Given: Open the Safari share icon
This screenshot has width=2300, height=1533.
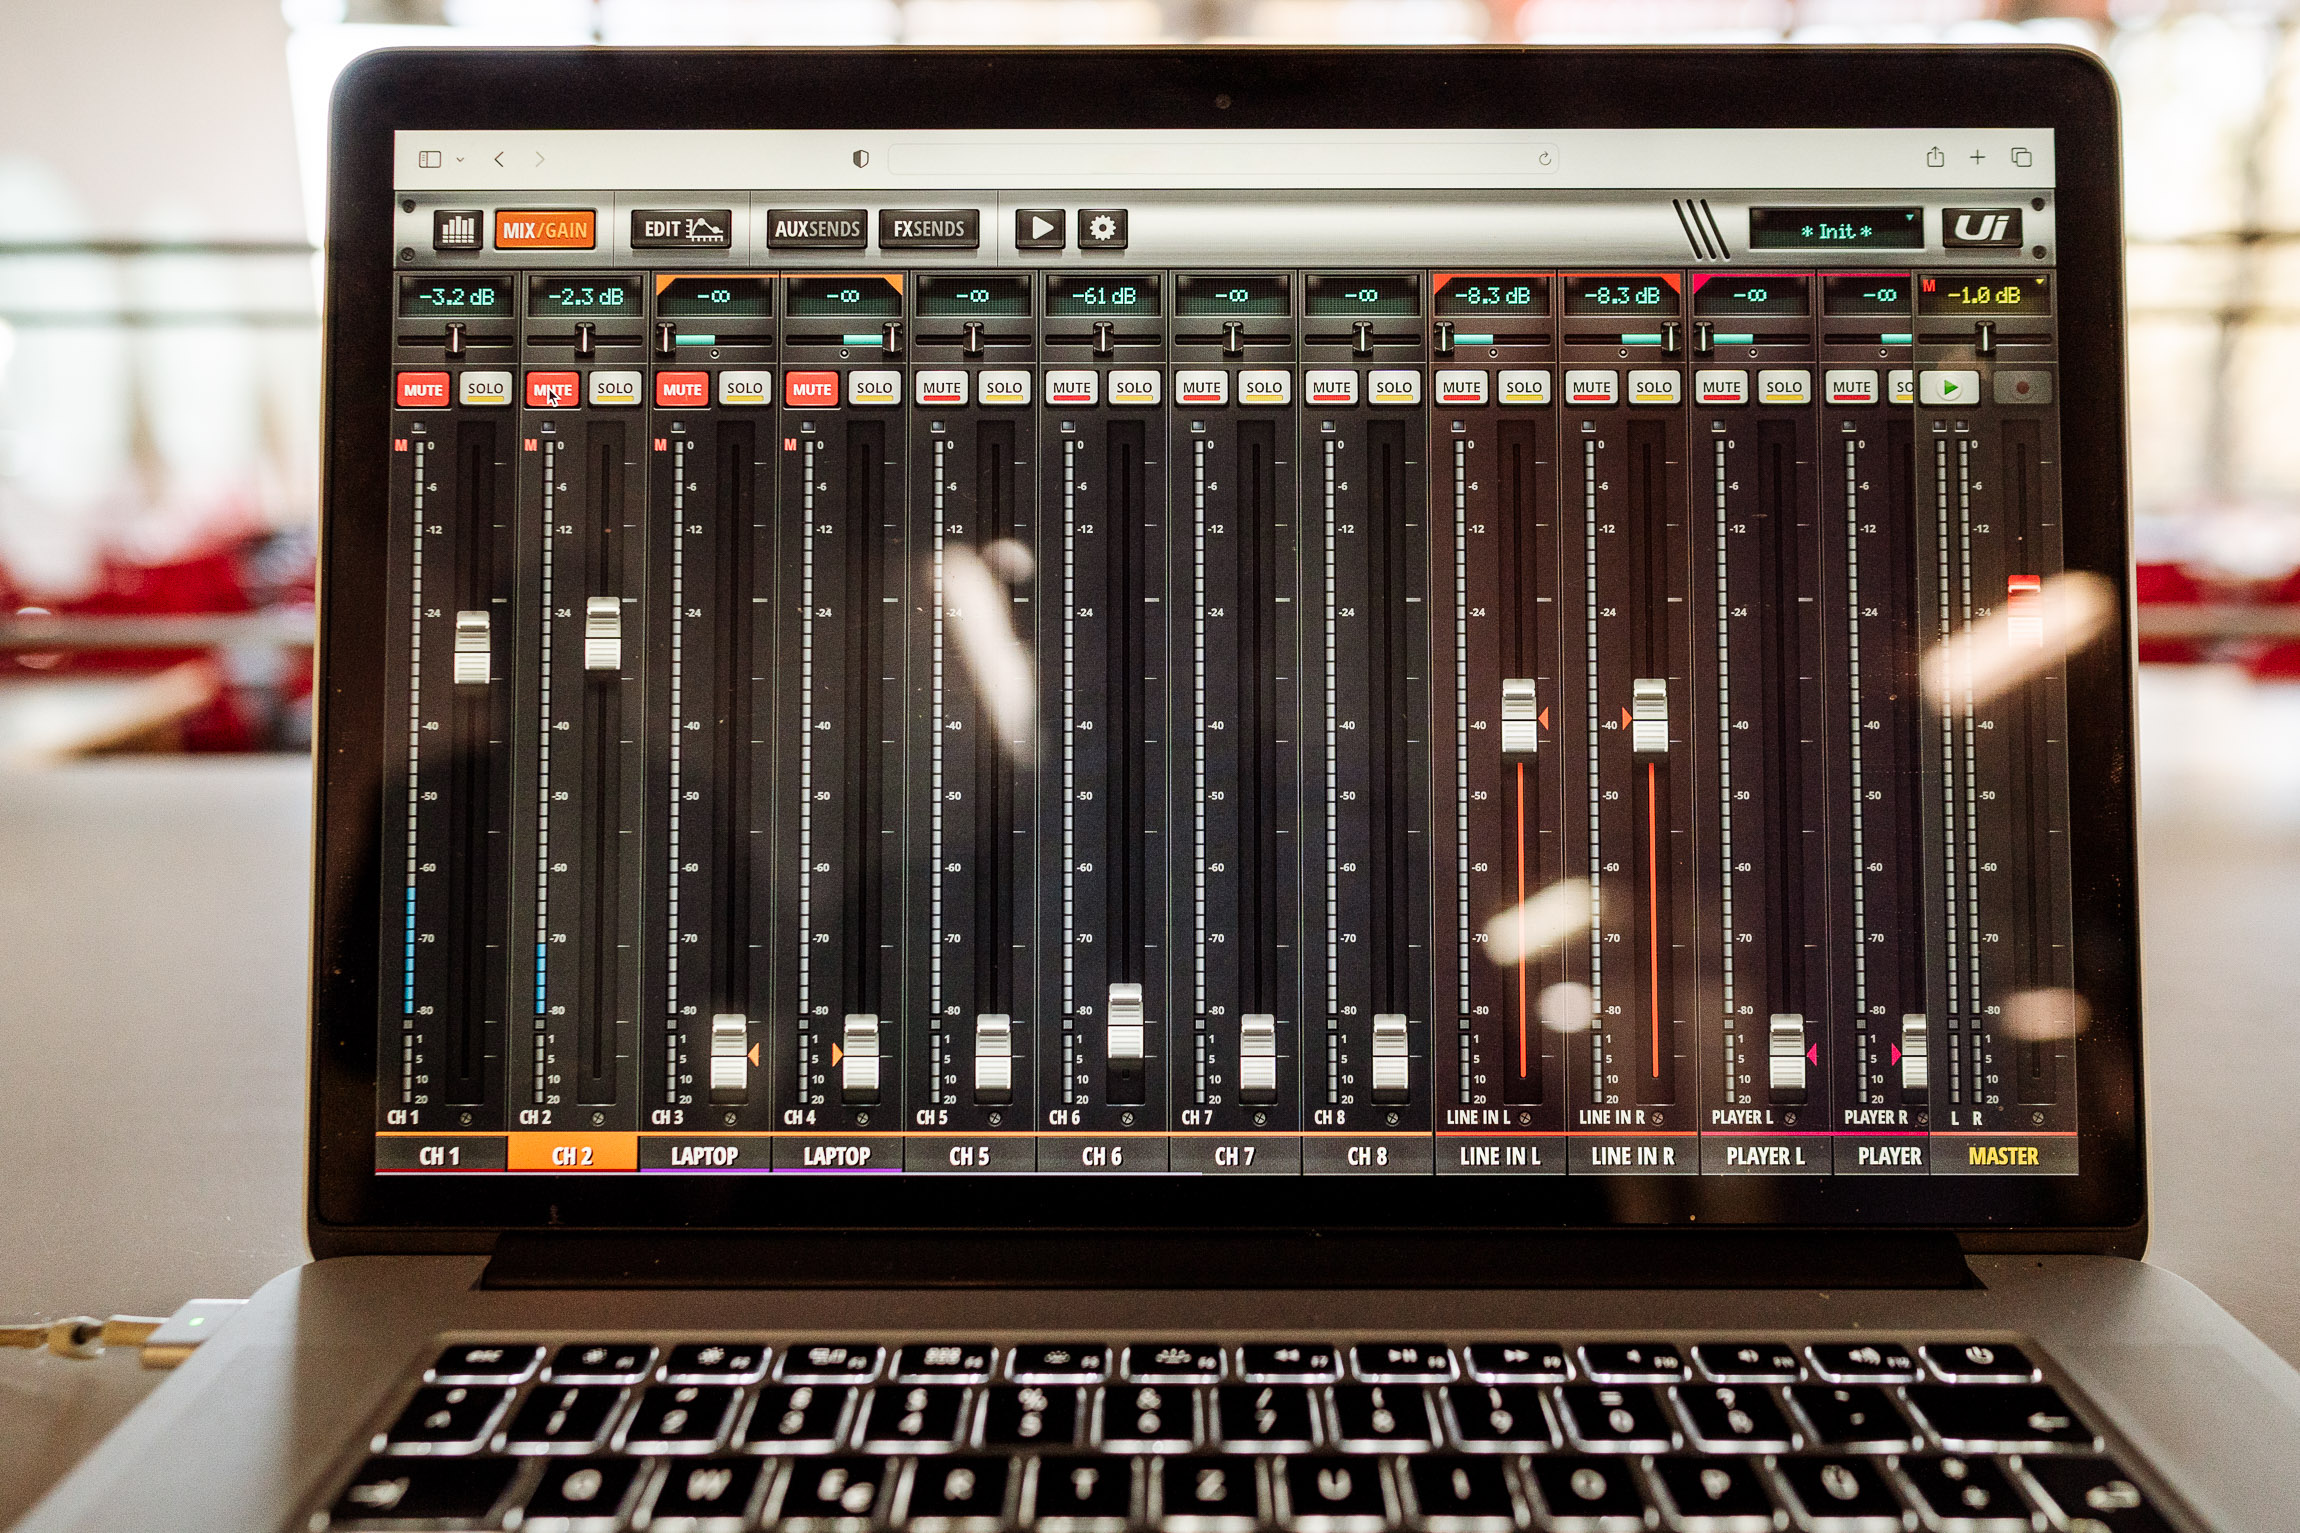Looking at the screenshot, I should 1935,157.
